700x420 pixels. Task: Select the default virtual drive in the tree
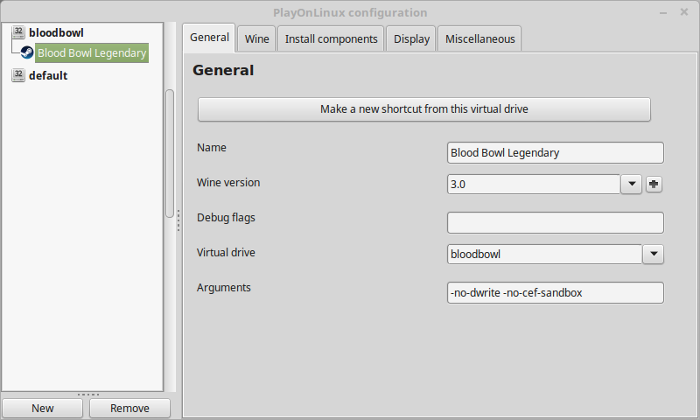[x=48, y=76]
